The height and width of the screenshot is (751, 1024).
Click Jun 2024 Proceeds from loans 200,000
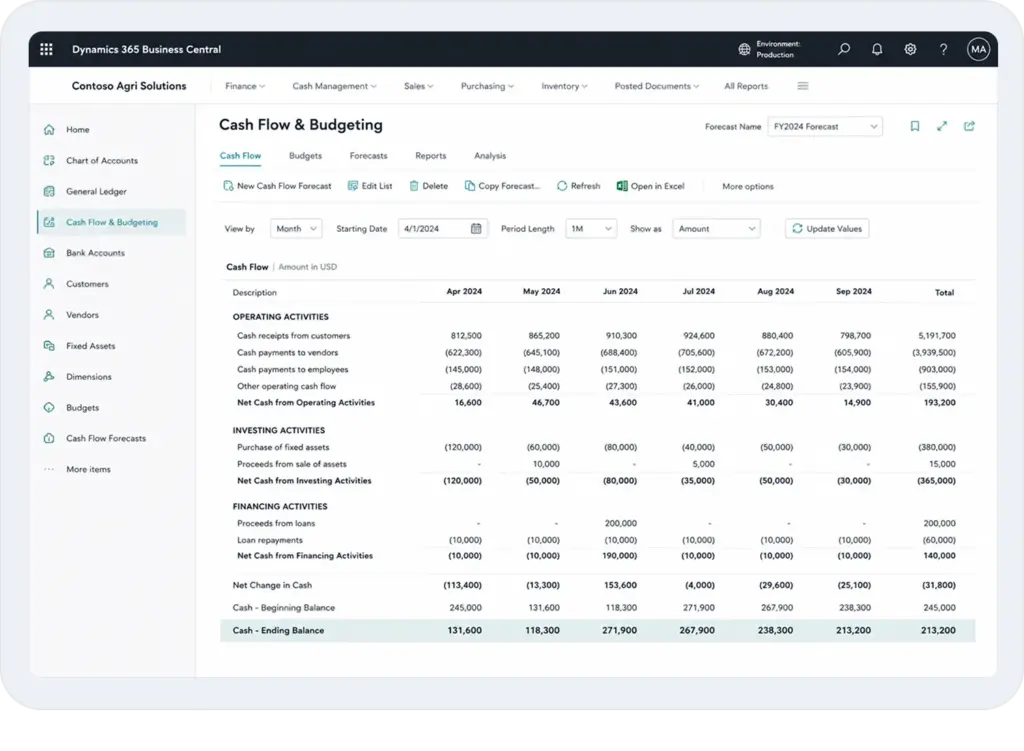pyautogui.click(x=620, y=523)
